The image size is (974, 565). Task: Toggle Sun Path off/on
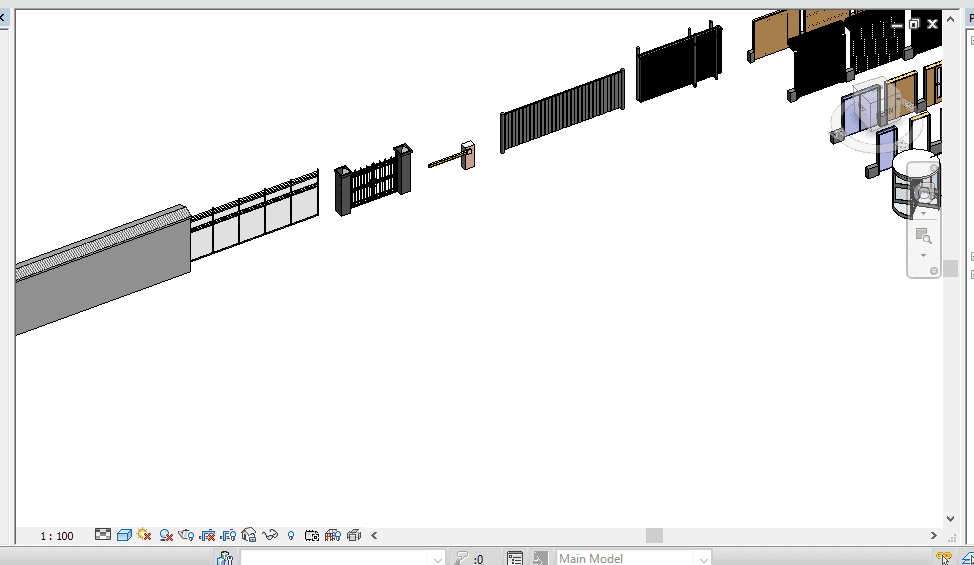click(x=145, y=535)
